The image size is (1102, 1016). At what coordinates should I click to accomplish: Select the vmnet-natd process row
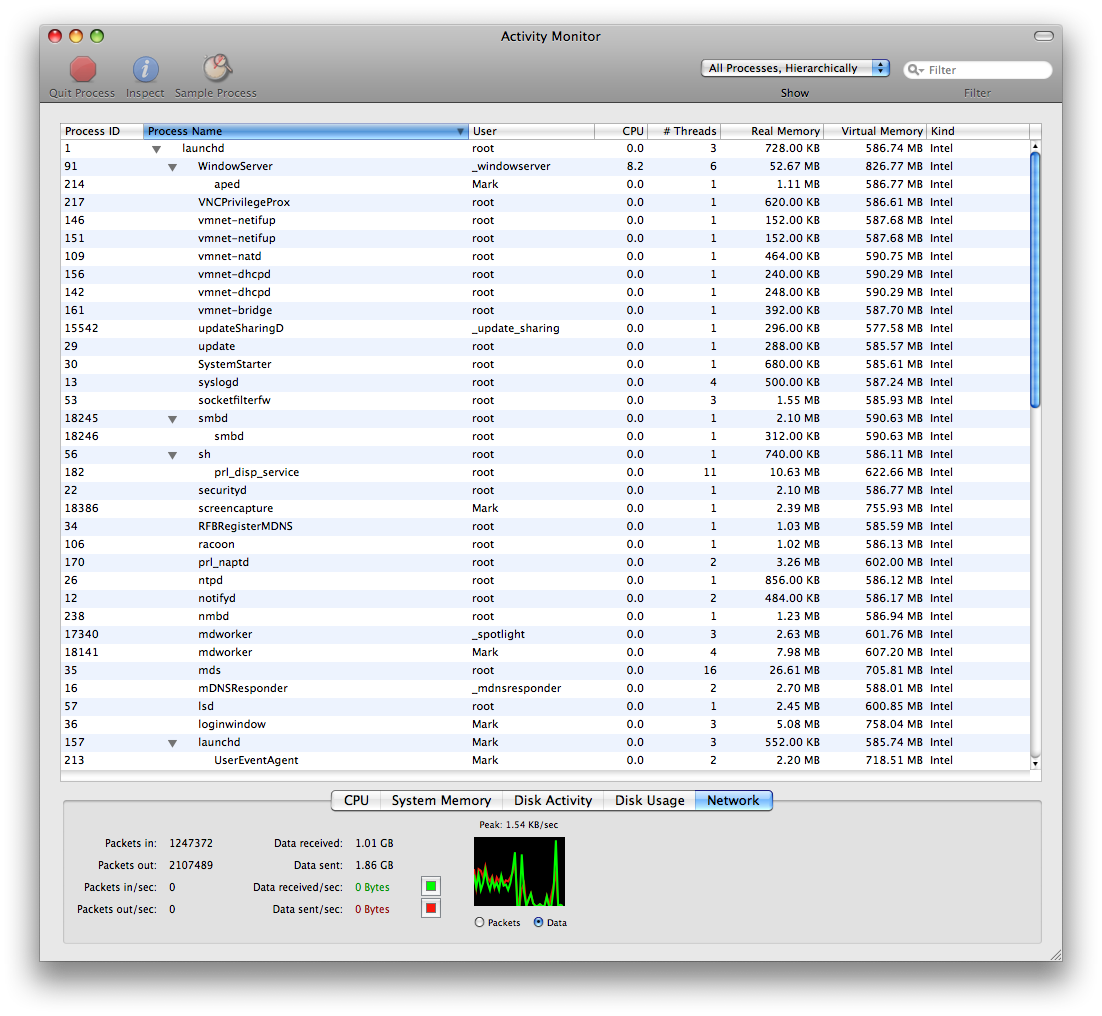[x=545, y=256]
